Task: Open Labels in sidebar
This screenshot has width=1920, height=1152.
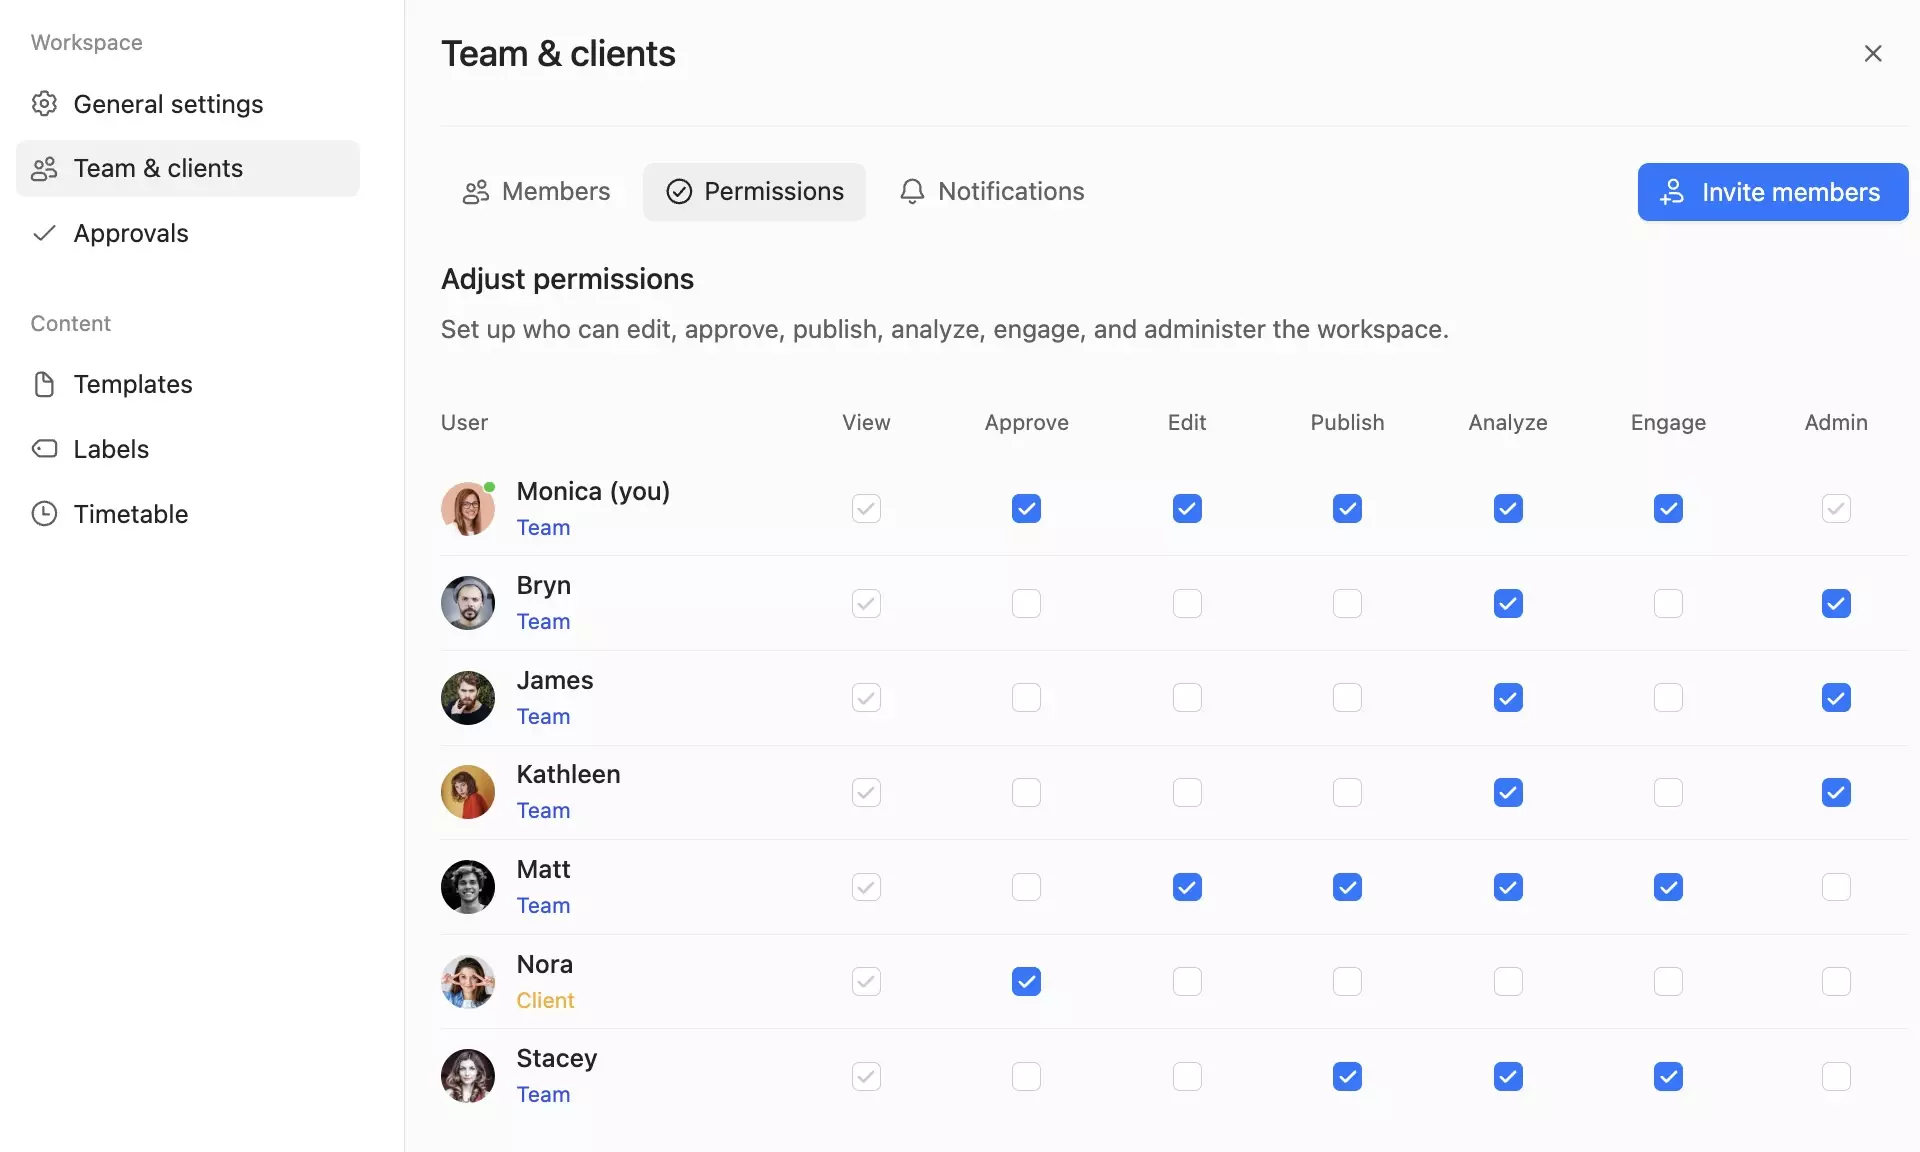Action: coord(188,449)
